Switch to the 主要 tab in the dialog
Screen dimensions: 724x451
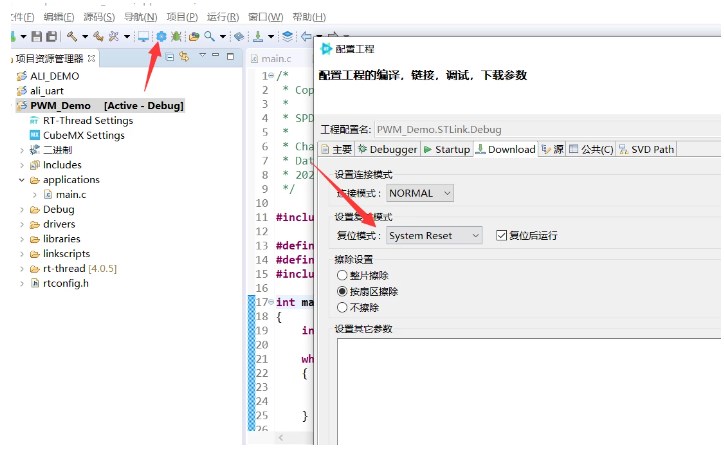[337, 149]
